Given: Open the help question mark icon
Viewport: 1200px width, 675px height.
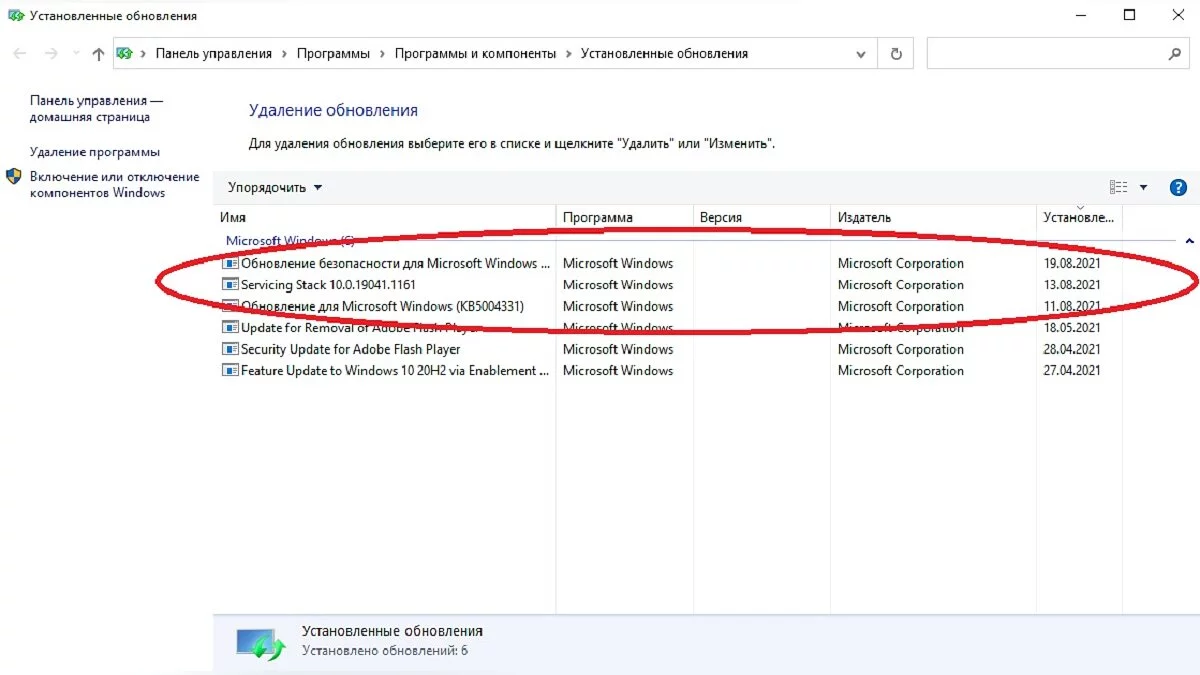Looking at the screenshot, I should pyautogui.click(x=1178, y=187).
